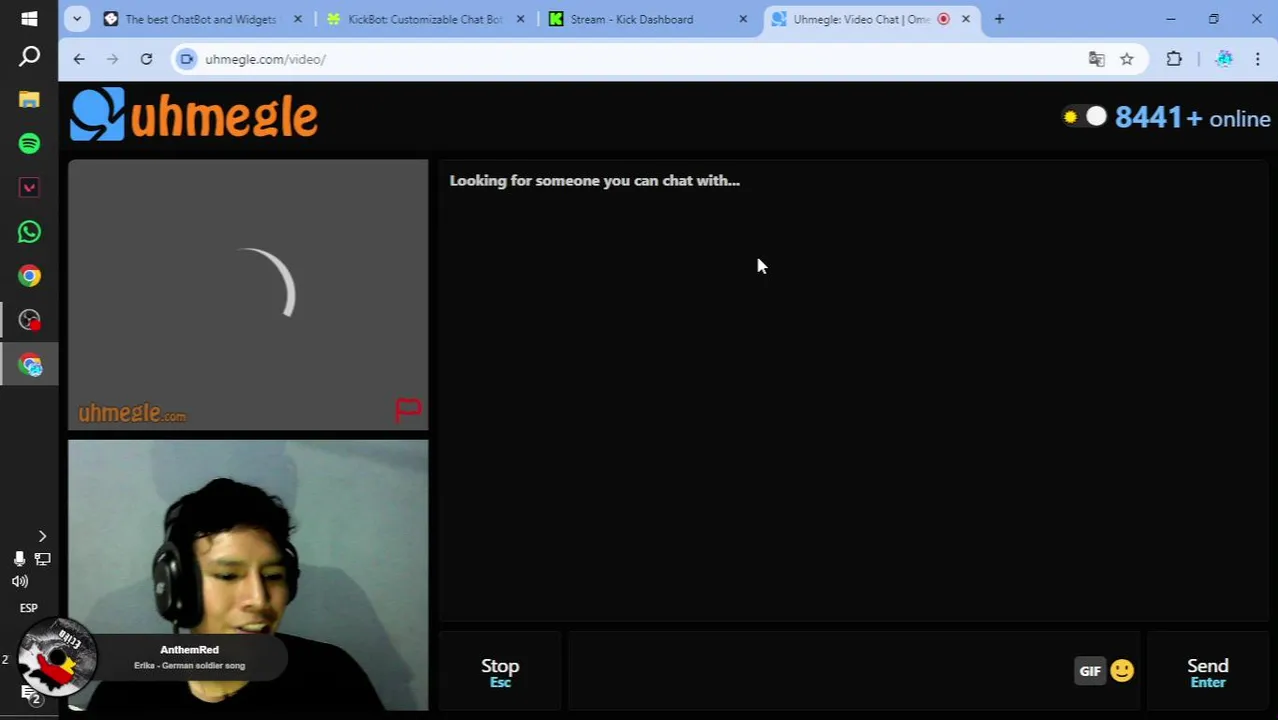Click the red report flag on stranger video

408,409
